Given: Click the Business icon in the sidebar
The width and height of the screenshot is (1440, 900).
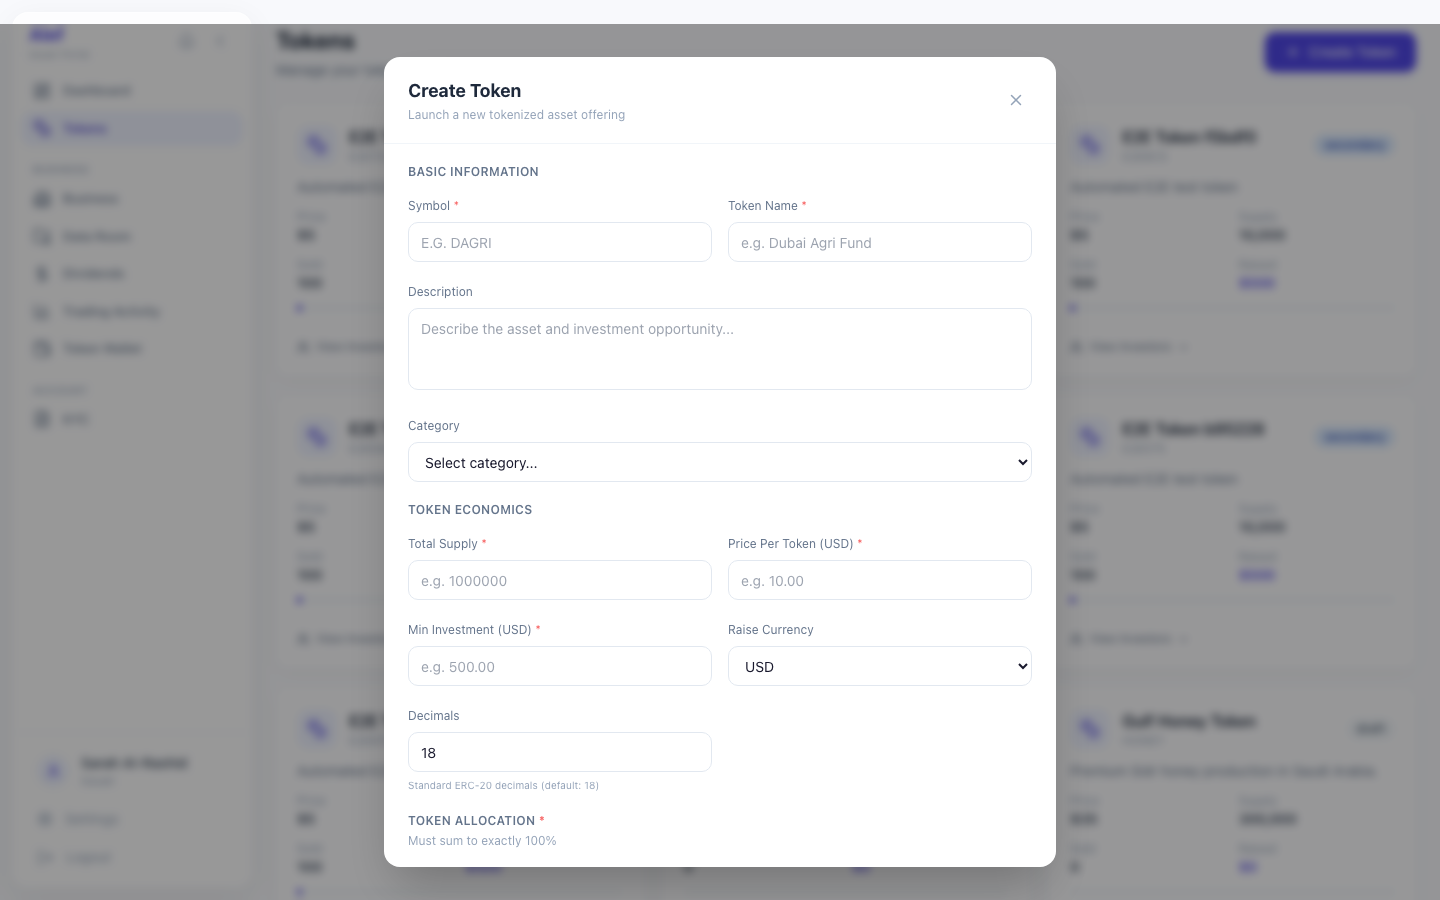Looking at the screenshot, I should tap(41, 198).
